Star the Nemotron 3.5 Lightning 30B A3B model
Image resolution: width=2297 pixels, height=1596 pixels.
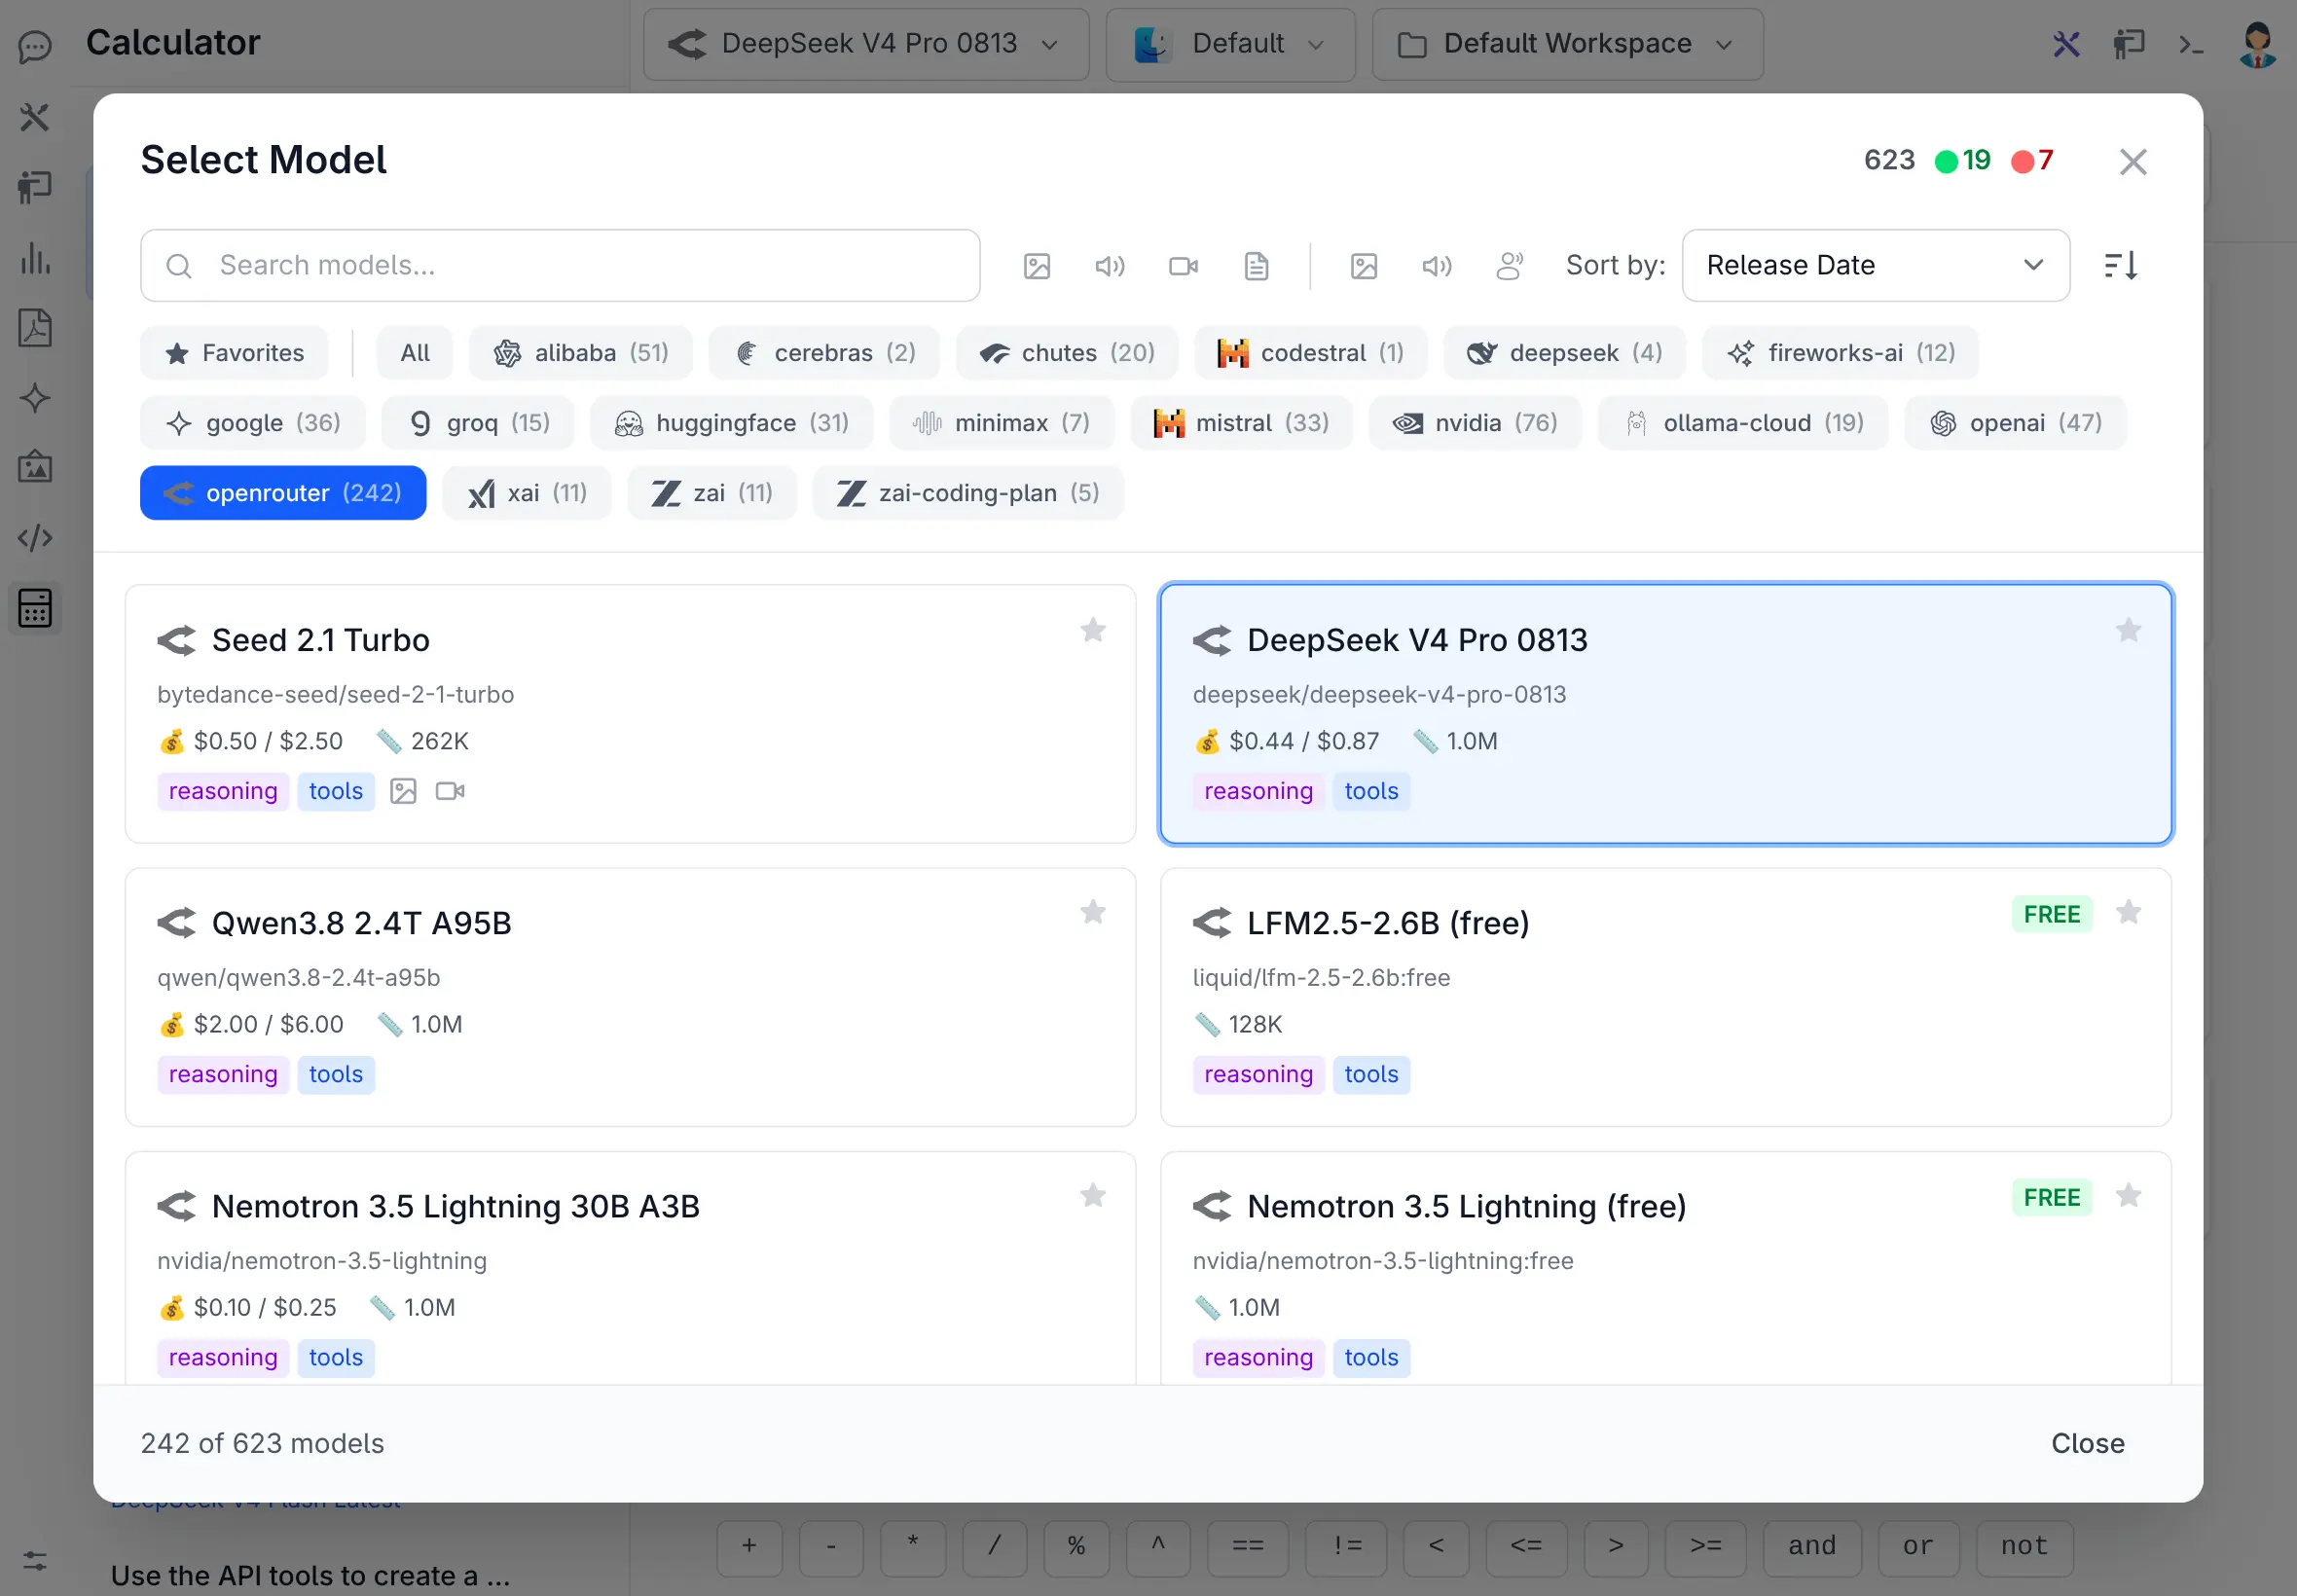pos(1093,1196)
